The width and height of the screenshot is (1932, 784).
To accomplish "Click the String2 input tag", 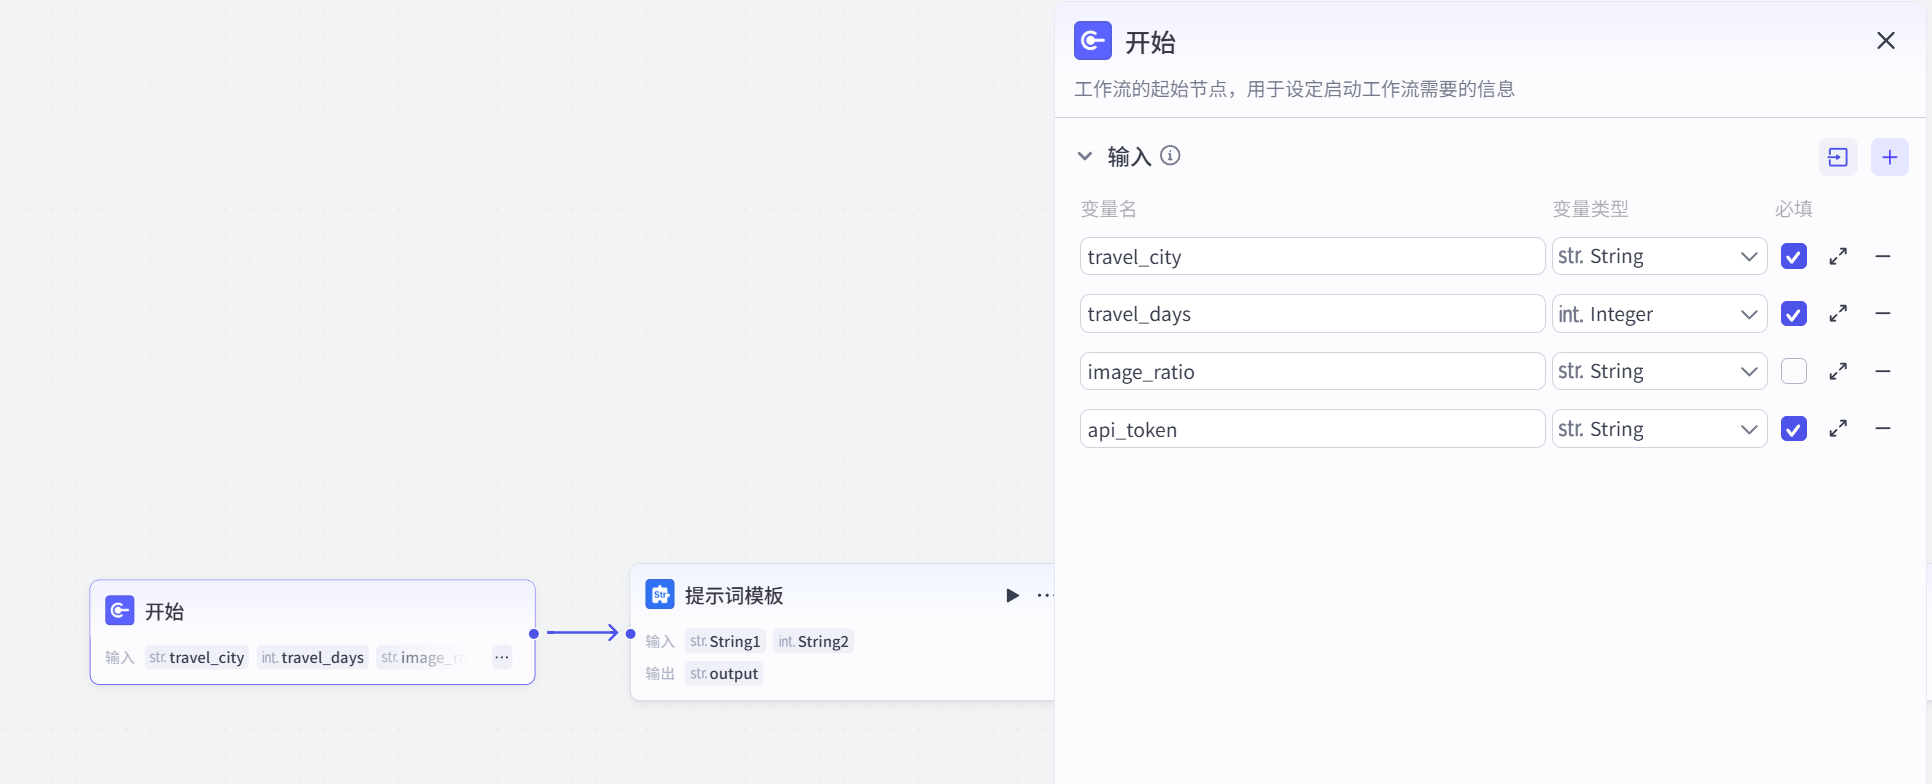I will point(813,641).
